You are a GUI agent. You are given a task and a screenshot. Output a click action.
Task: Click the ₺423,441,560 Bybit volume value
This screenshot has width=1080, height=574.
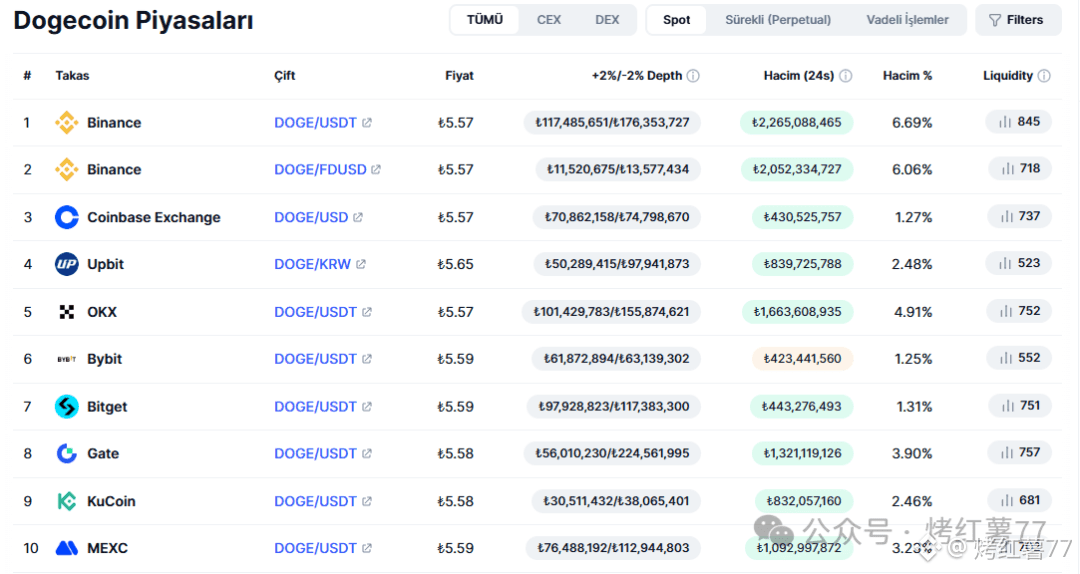[802, 359]
